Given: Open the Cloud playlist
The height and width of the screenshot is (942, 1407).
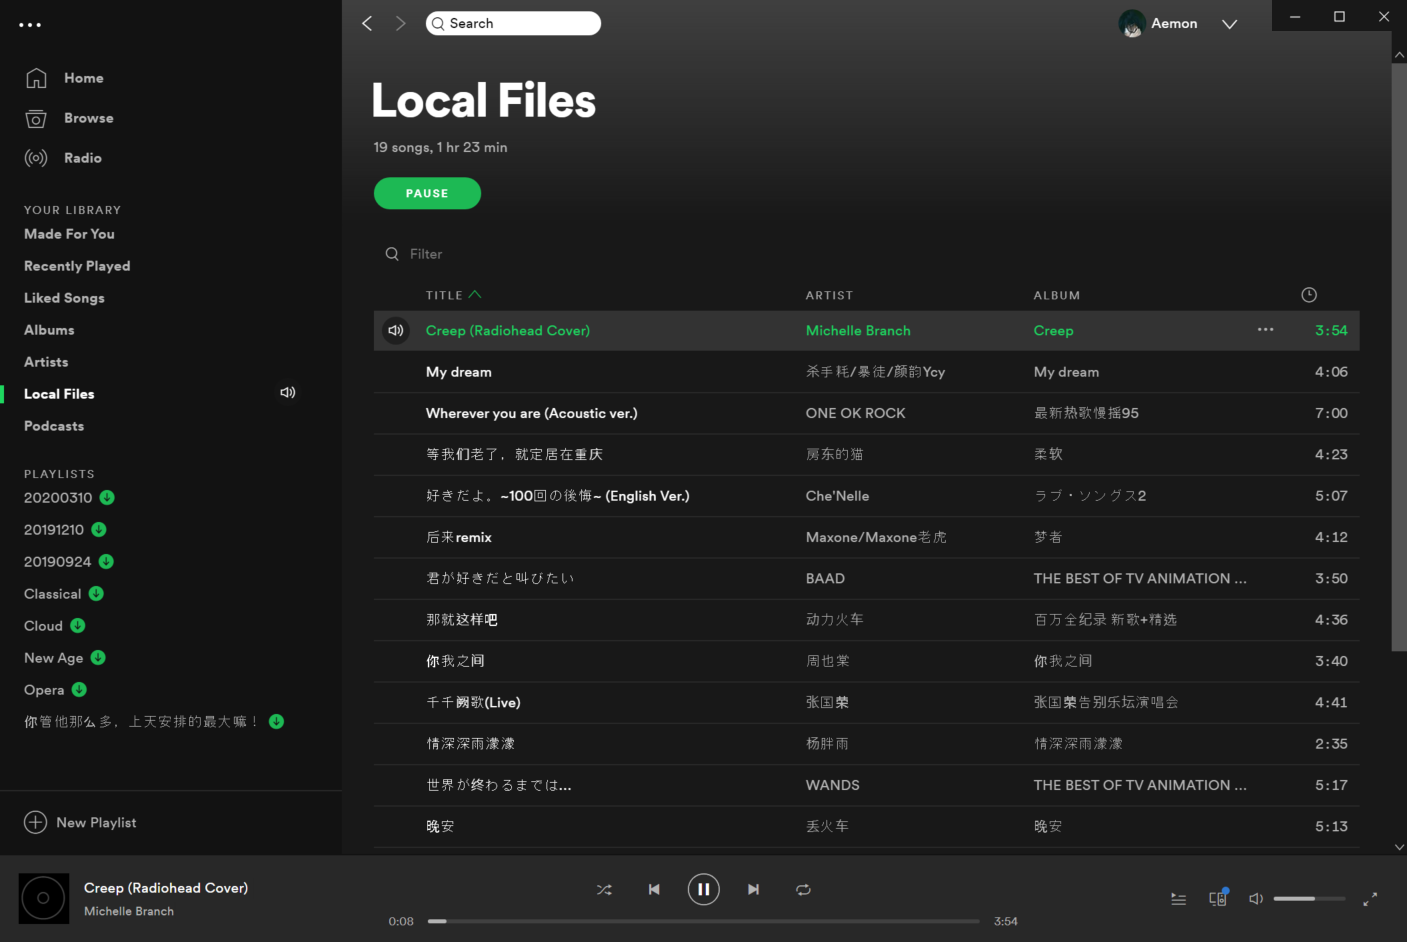Looking at the screenshot, I should 43,626.
